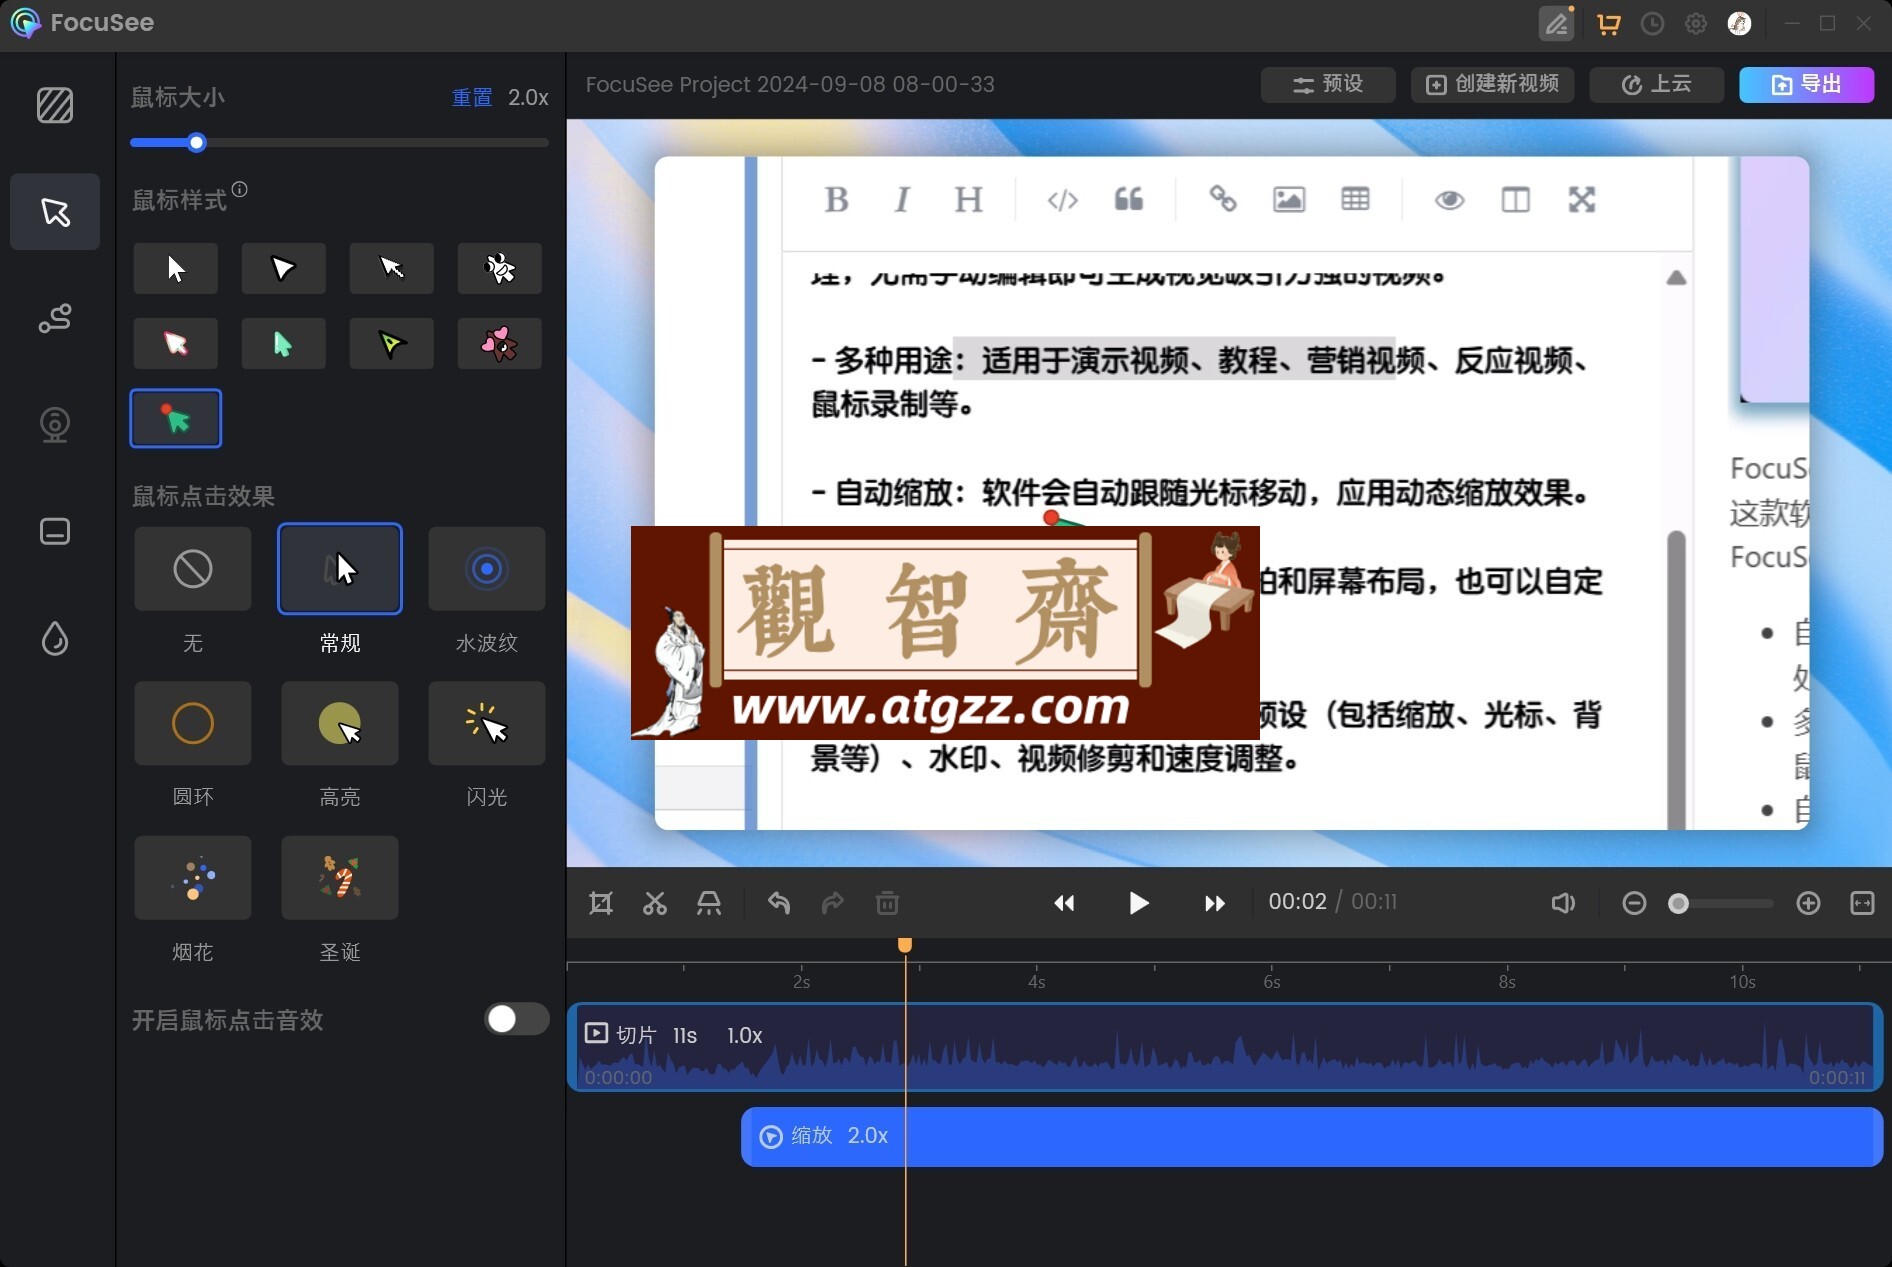This screenshot has width=1892, height=1267.
Task: Open the motion path sidebar icon
Action: pos(55,318)
